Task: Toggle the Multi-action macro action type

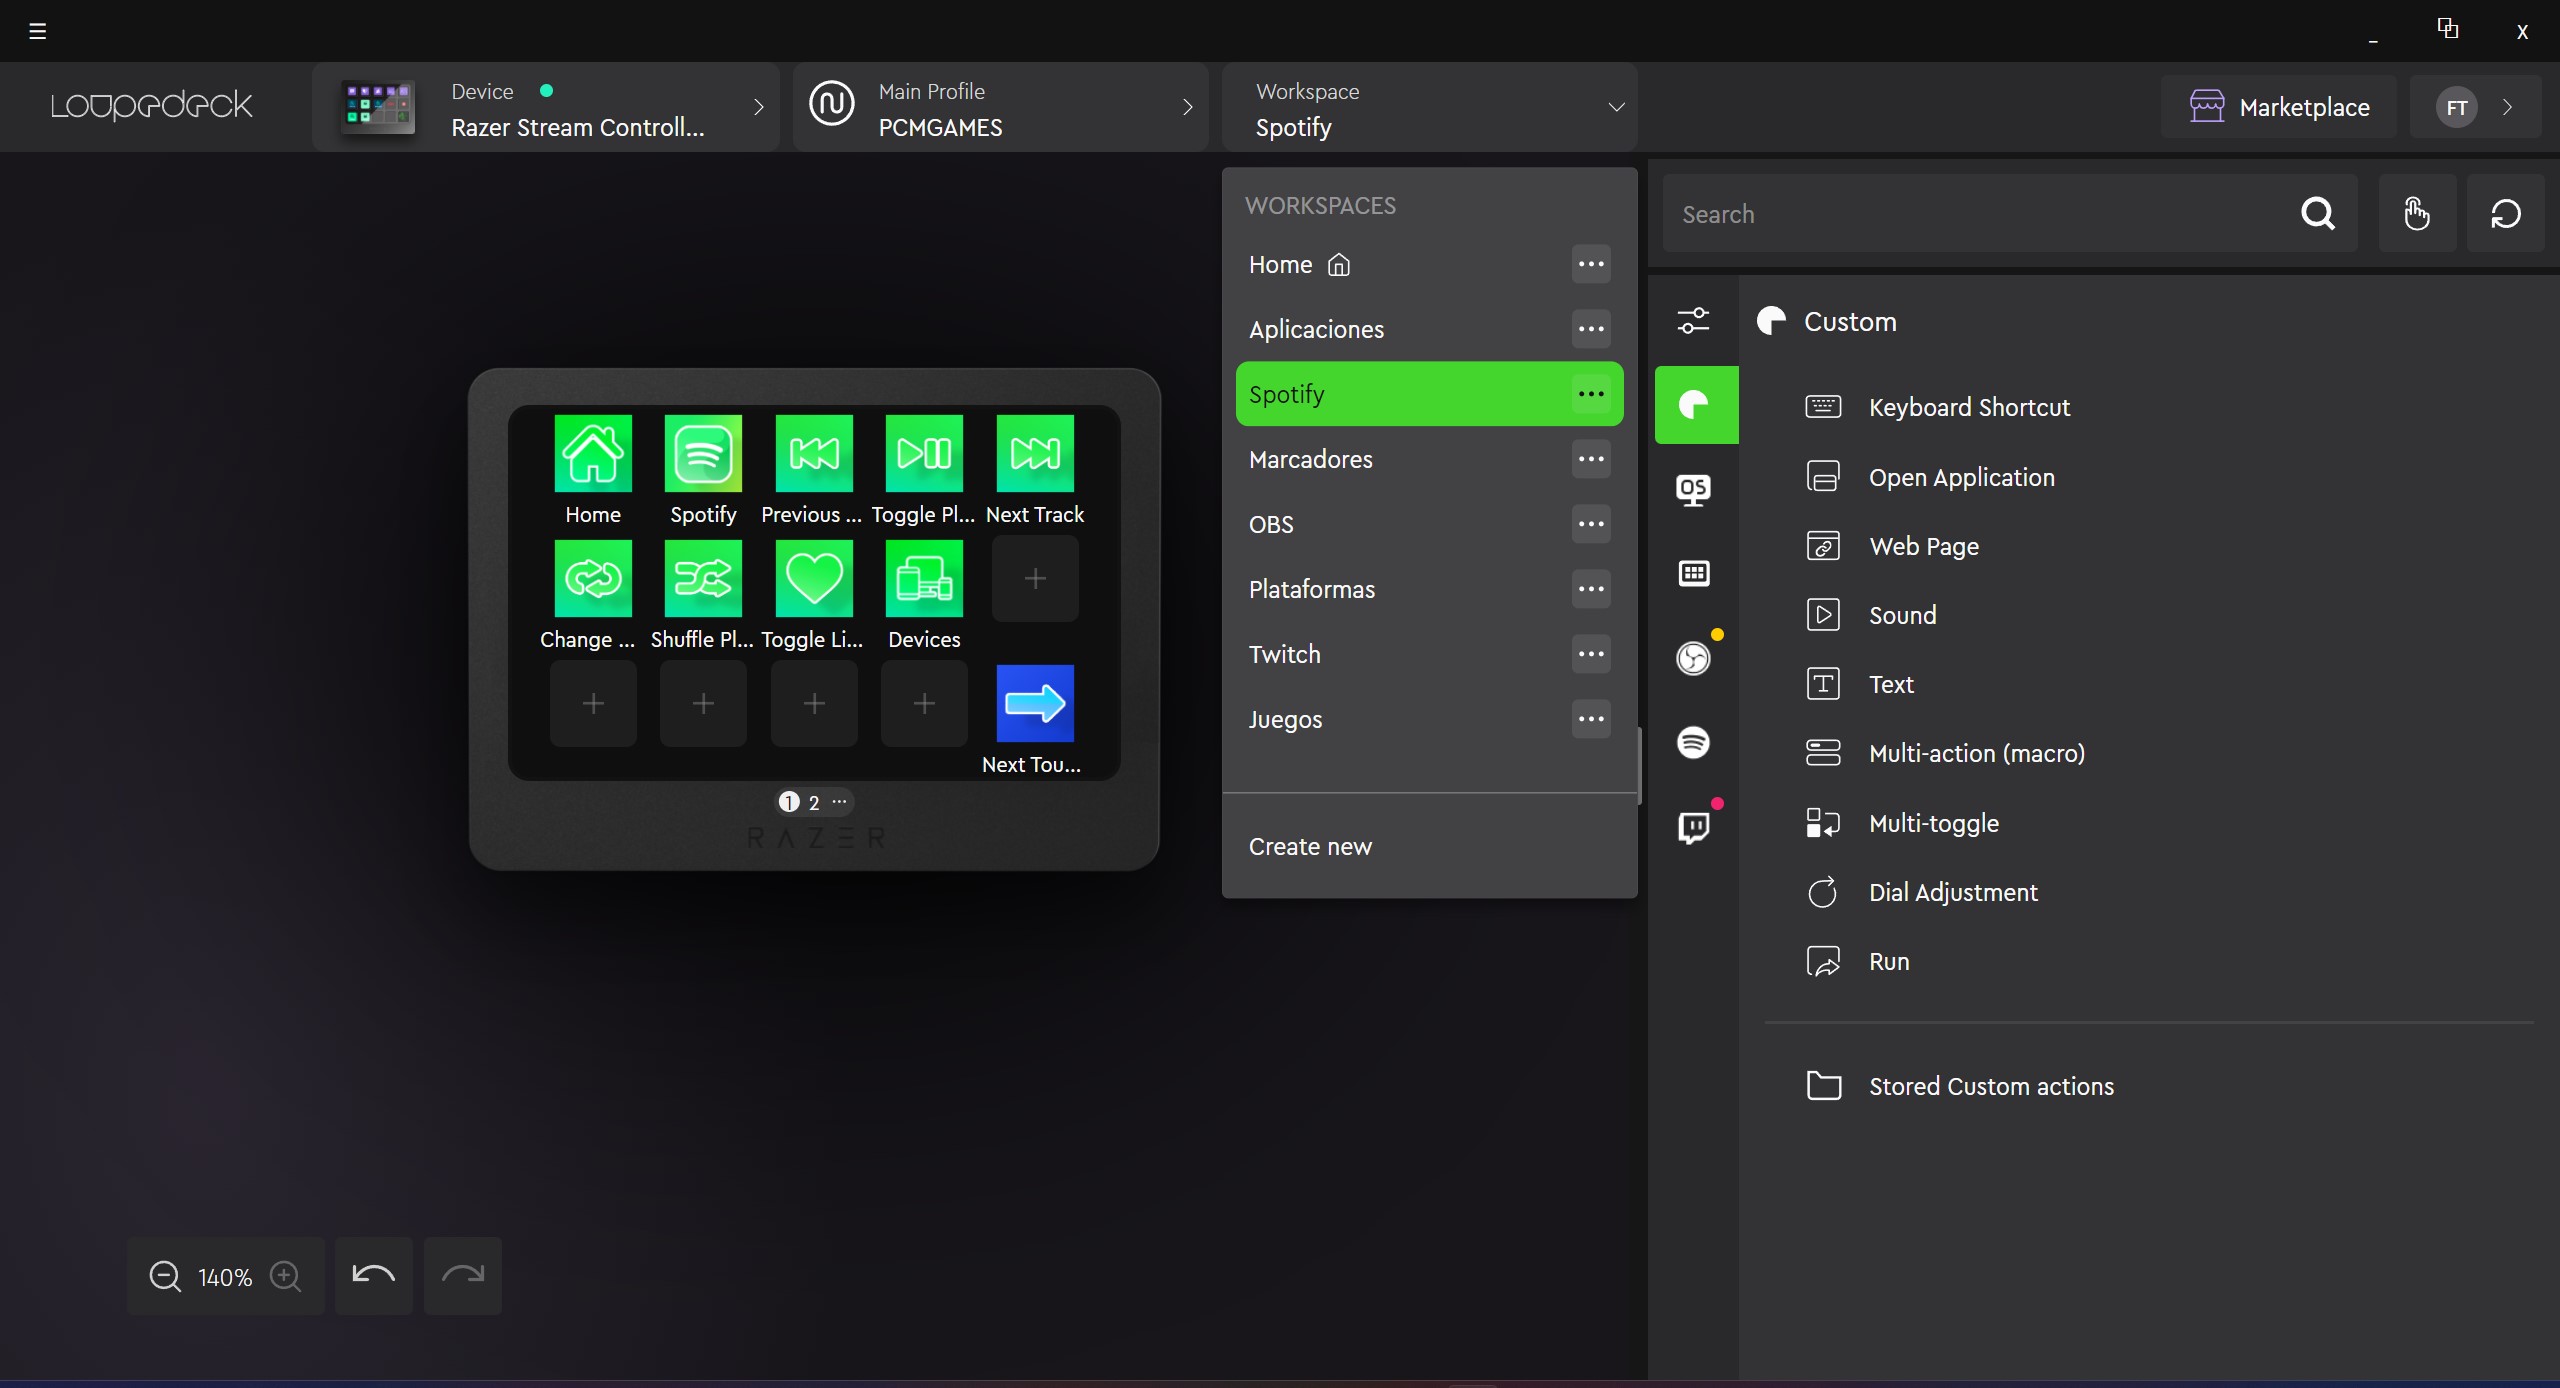Action: click(1976, 754)
